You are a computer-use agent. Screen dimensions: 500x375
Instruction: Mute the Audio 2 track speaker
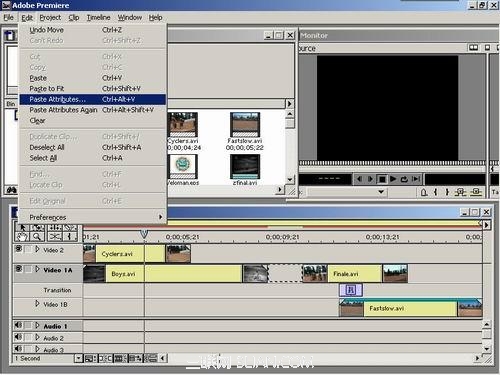click(x=18, y=337)
